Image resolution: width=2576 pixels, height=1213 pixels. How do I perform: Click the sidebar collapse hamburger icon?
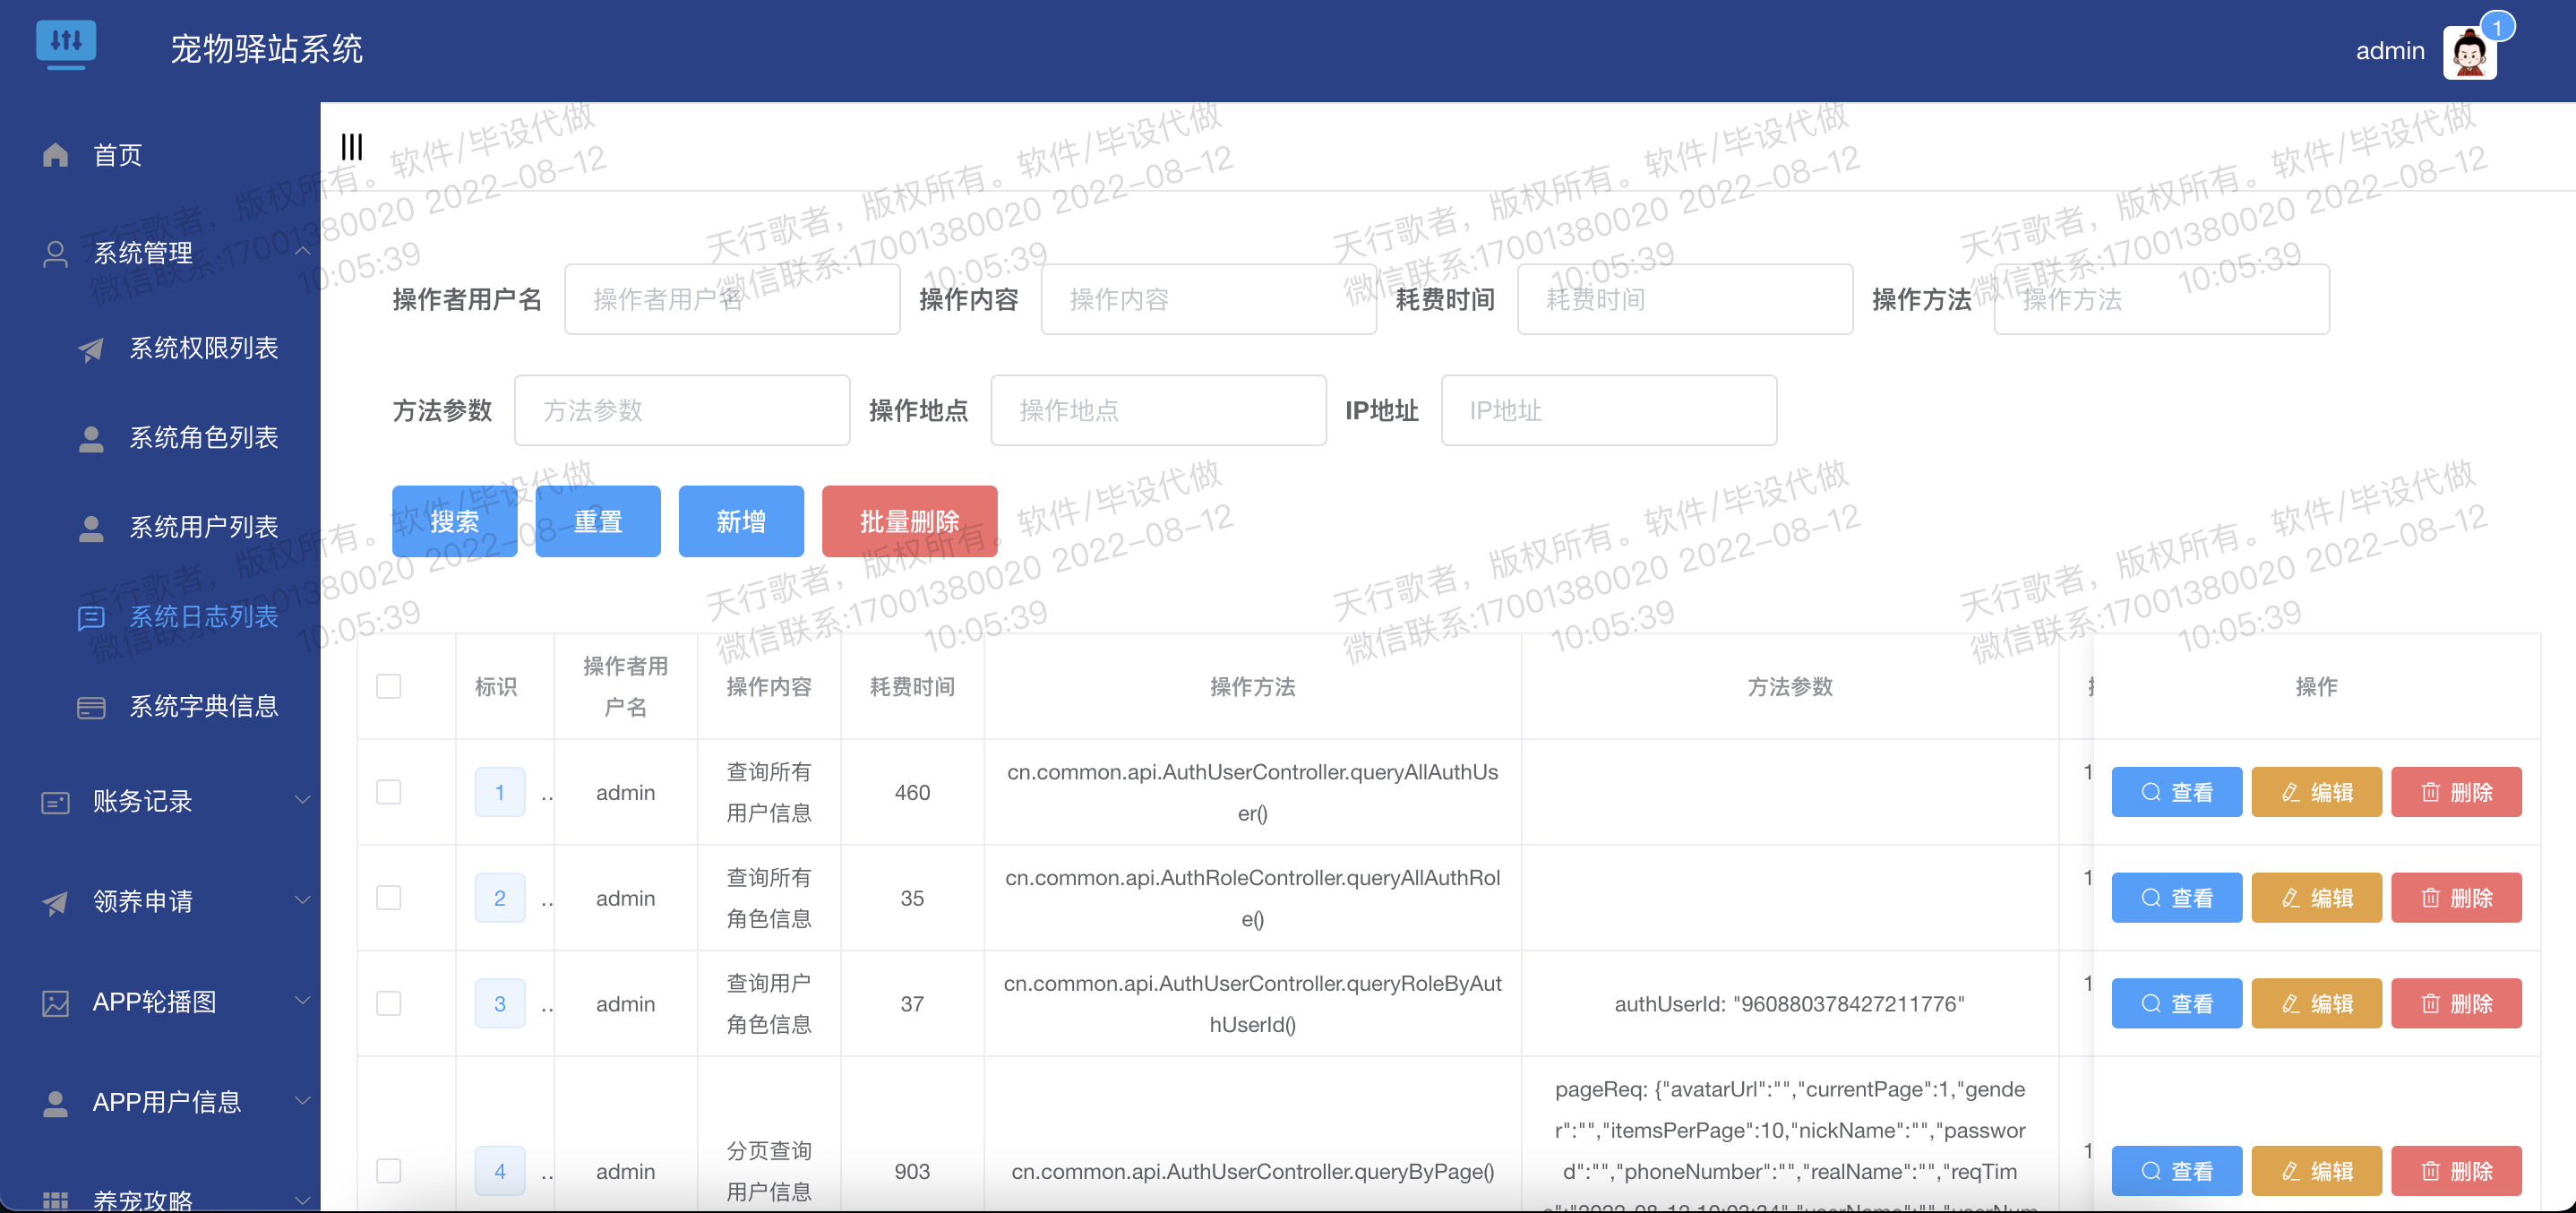(x=351, y=148)
